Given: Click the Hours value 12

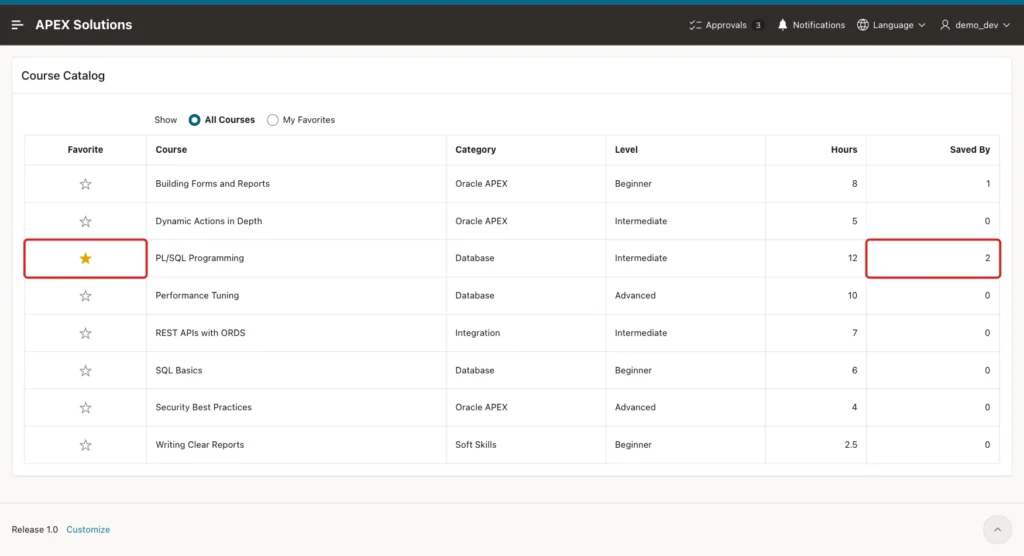Looking at the screenshot, I should pyautogui.click(x=852, y=258).
